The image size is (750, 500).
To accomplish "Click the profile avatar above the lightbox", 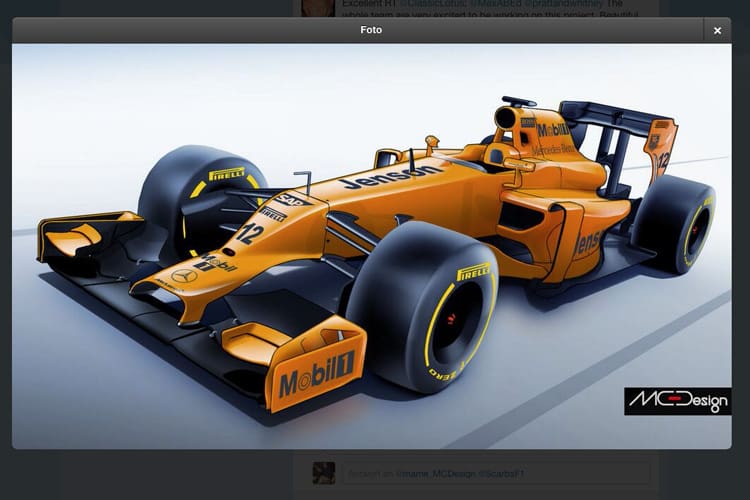I will pyautogui.click(x=318, y=7).
